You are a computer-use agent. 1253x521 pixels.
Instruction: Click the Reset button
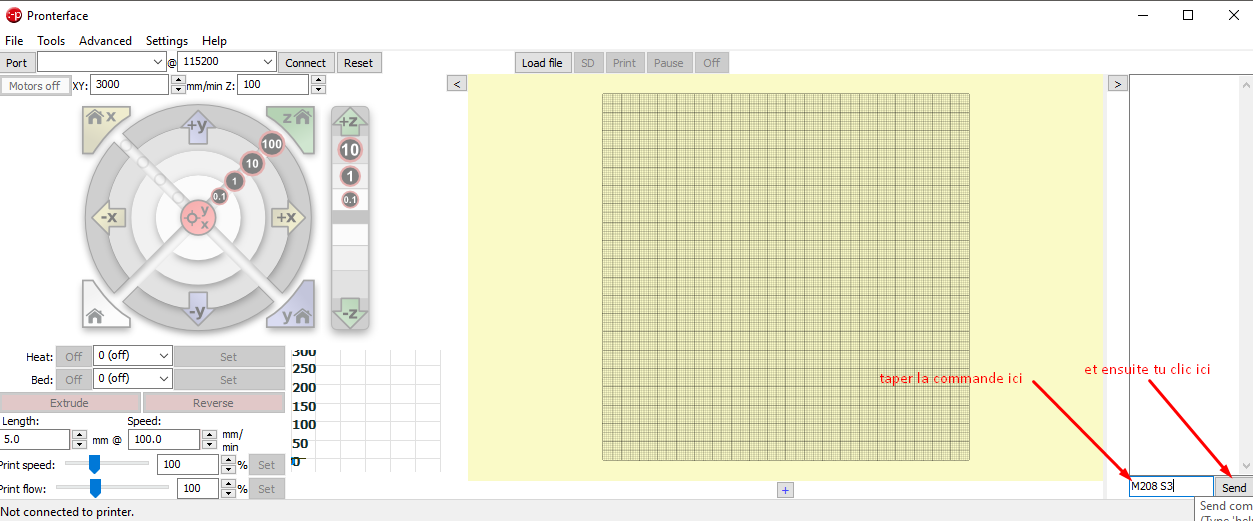358,62
